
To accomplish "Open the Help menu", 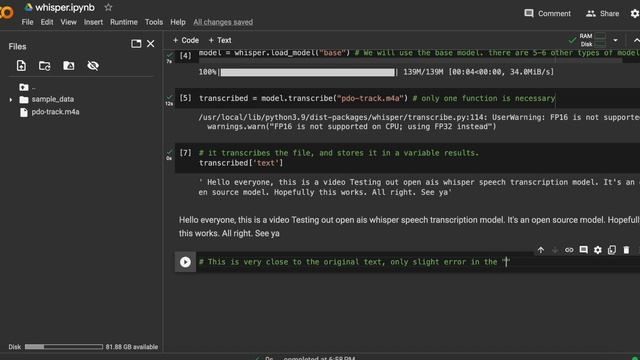I will (178, 22).
